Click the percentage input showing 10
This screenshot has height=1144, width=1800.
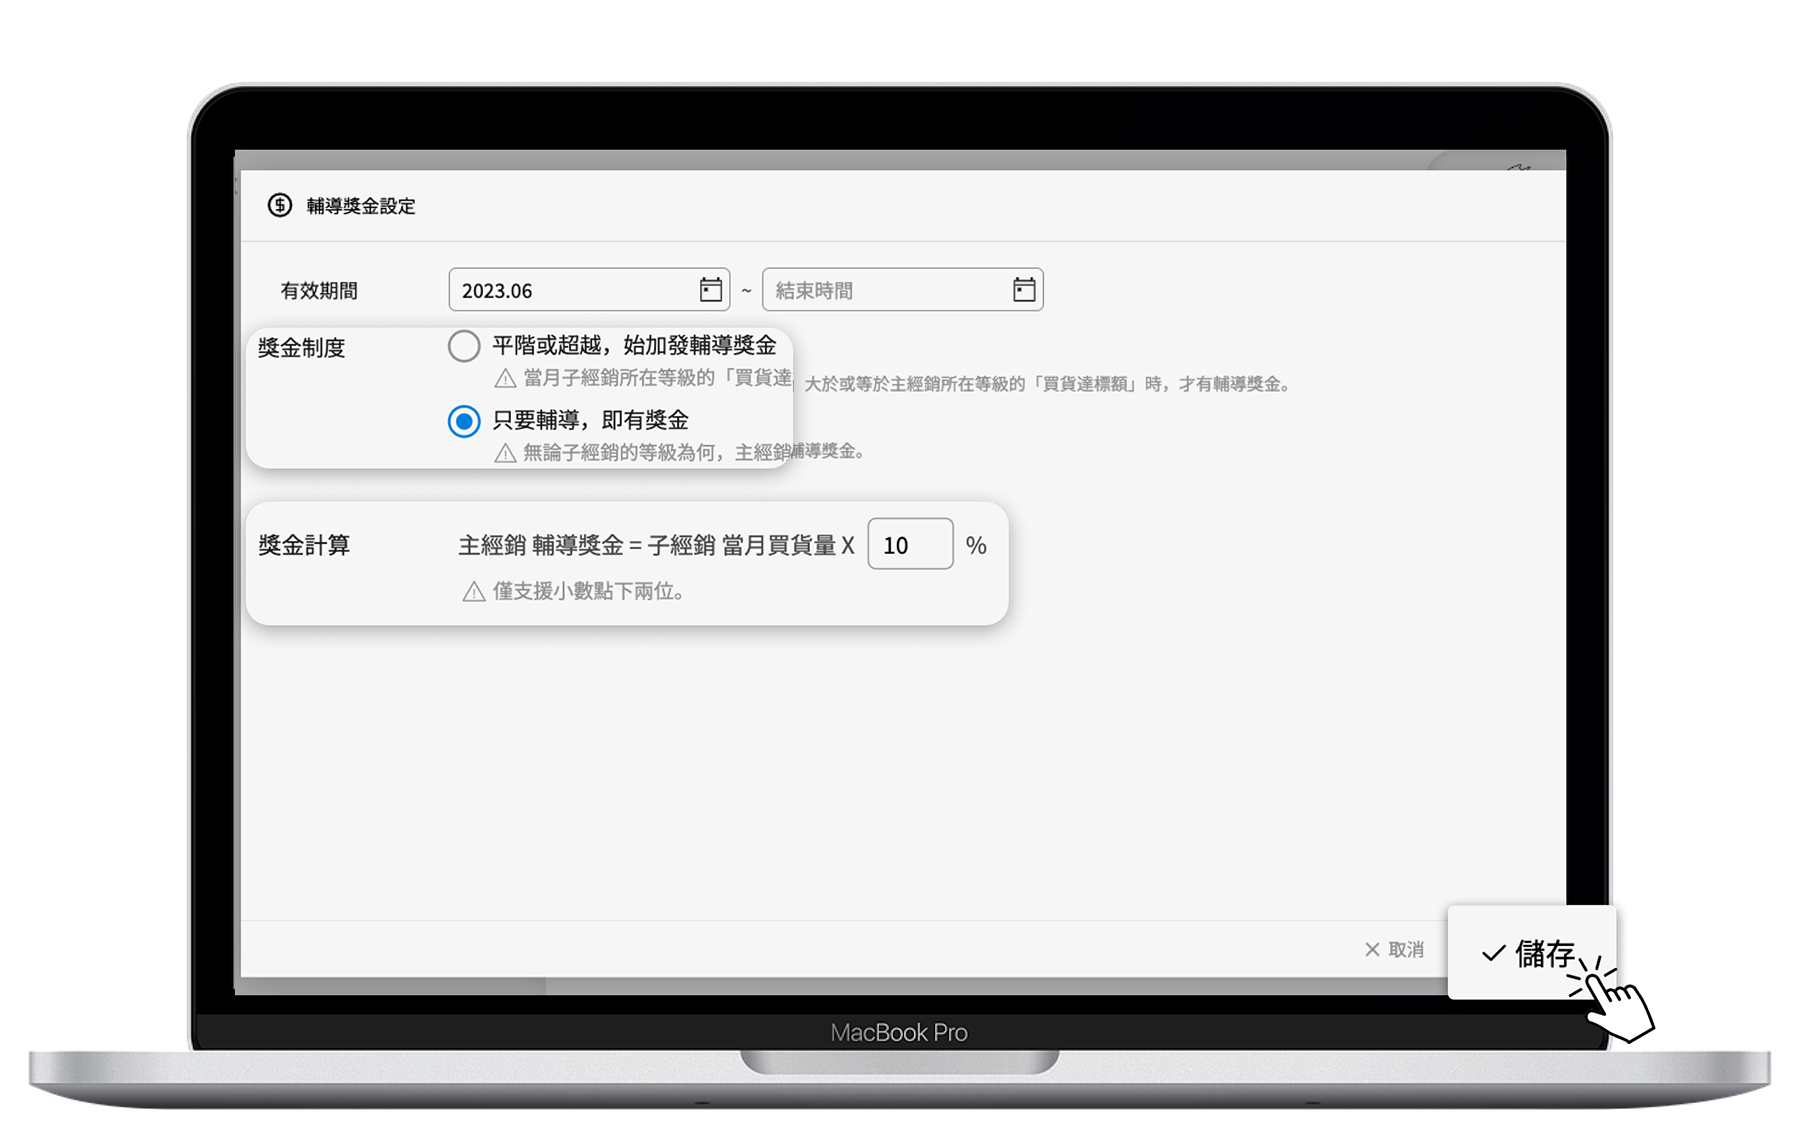coord(909,545)
